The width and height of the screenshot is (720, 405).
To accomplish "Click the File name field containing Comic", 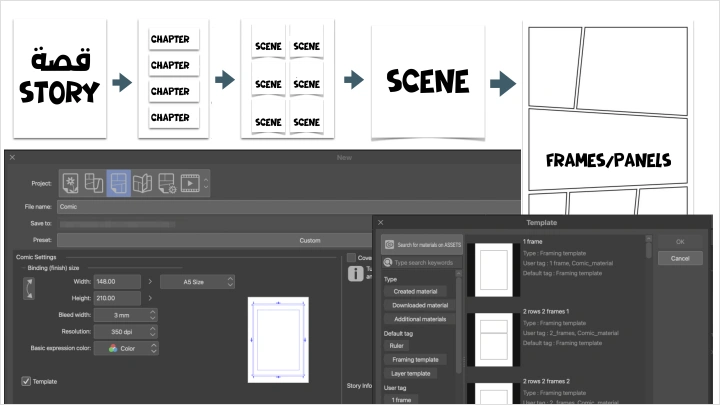I will (x=289, y=207).
